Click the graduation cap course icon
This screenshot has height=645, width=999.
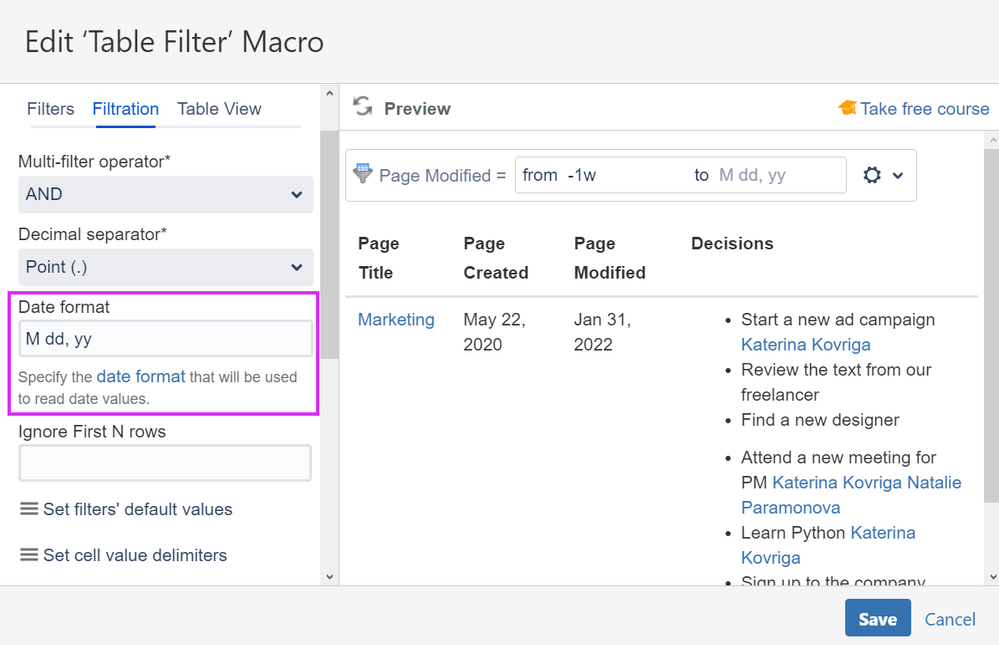tap(847, 108)
